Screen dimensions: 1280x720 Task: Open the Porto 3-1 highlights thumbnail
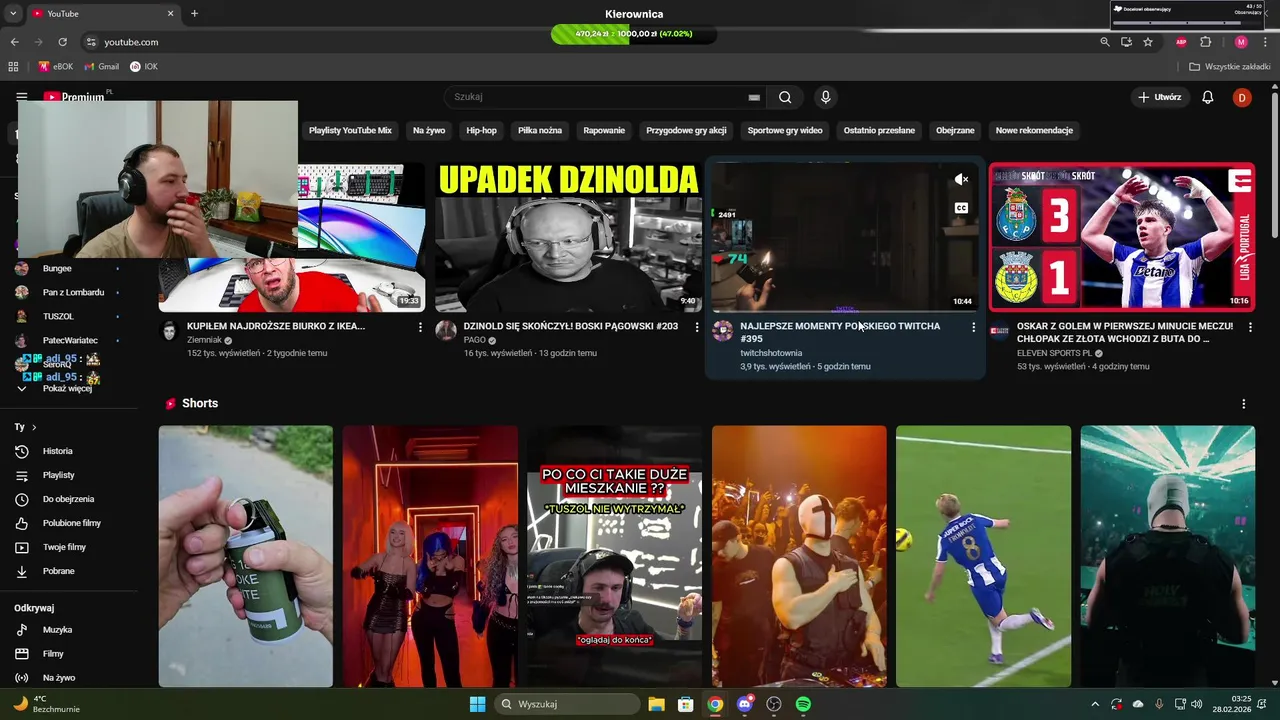(x=1122, y=237)
